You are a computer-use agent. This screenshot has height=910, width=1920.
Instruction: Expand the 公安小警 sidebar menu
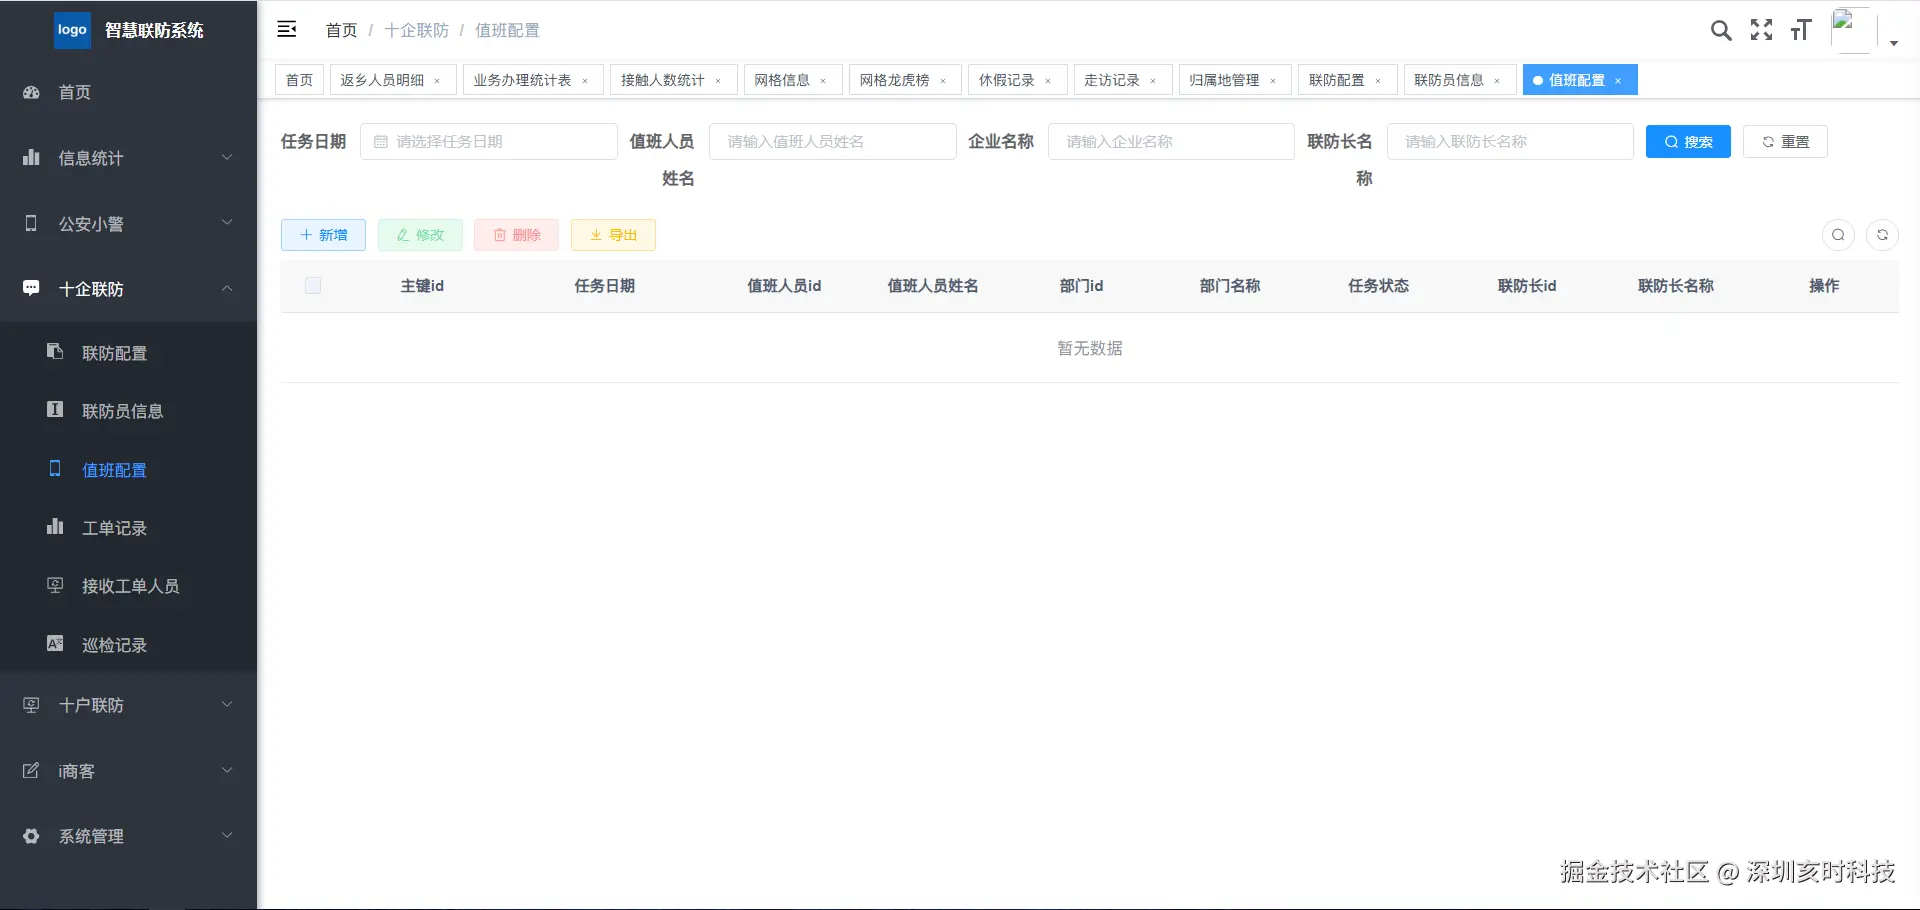[x=128, y=224]
